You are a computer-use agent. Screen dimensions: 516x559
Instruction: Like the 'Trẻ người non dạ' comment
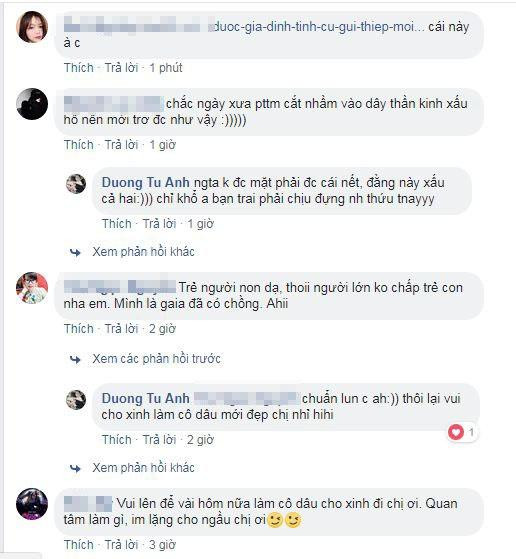coord(79,329)
